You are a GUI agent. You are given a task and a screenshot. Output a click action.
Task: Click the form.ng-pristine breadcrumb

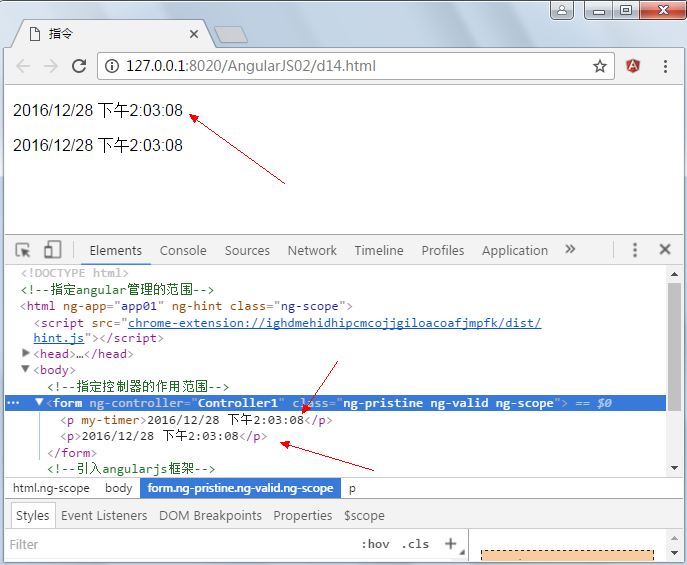[240, 488]
